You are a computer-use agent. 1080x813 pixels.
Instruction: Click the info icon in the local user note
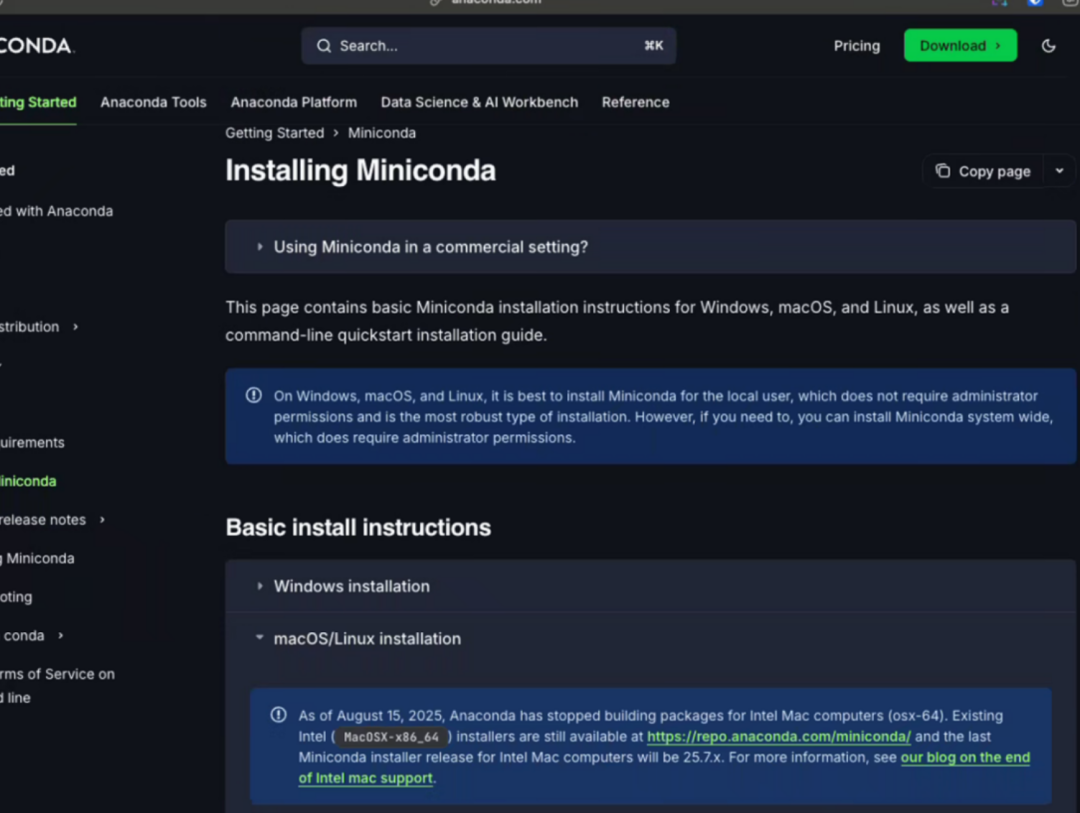pyautogui.click(x=254, y=395)
